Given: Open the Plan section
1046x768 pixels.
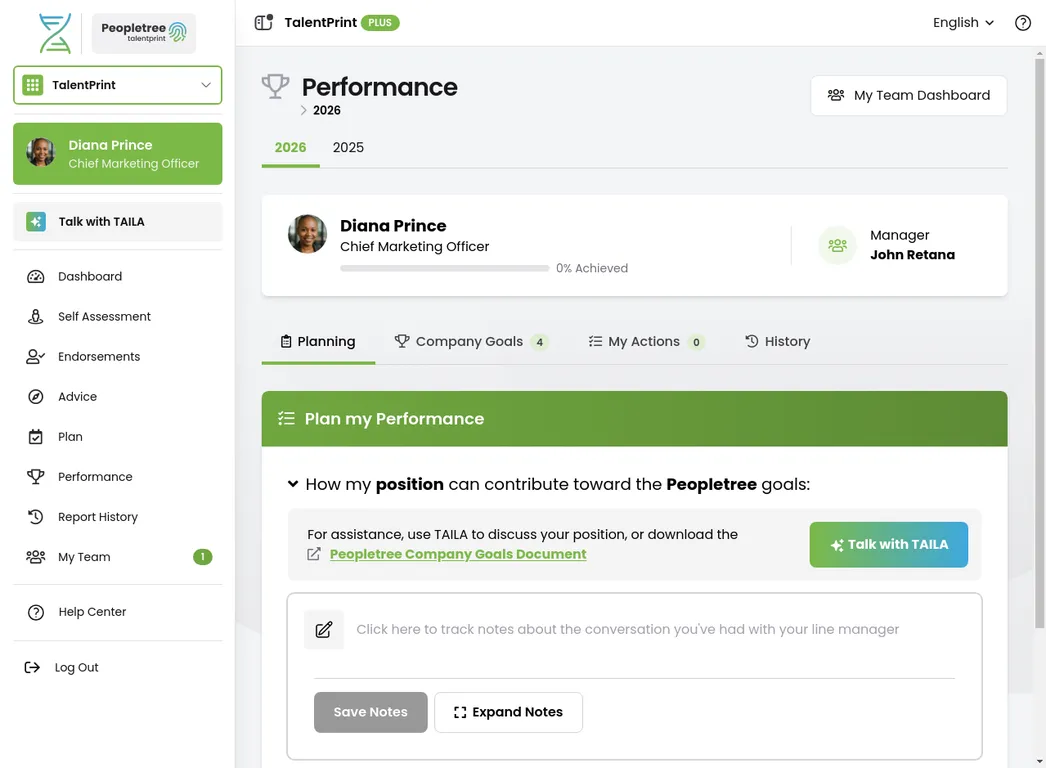Looking at the screenshot, I should [x=70, y=436].
